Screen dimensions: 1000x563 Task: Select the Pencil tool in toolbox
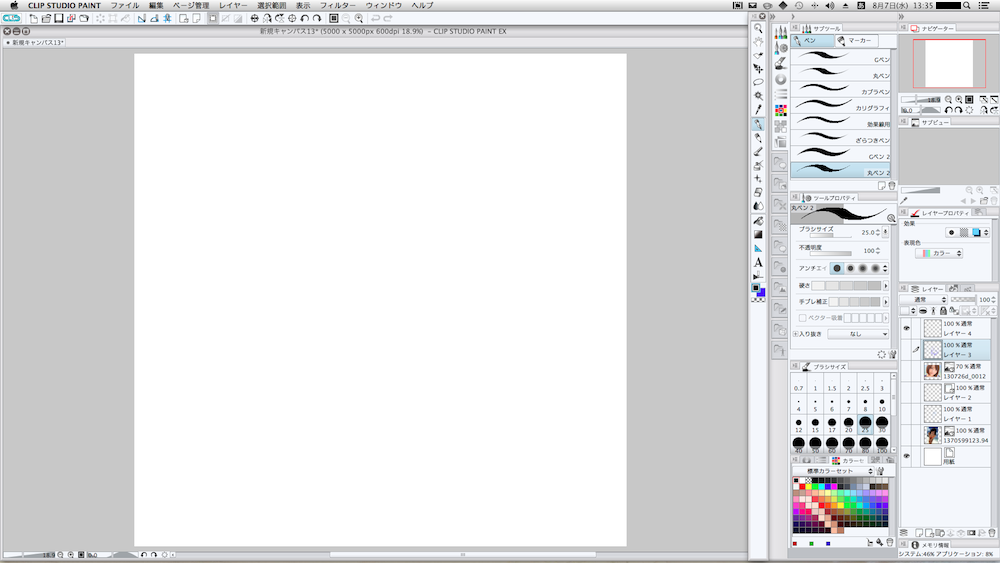click(x=758, y=138)
